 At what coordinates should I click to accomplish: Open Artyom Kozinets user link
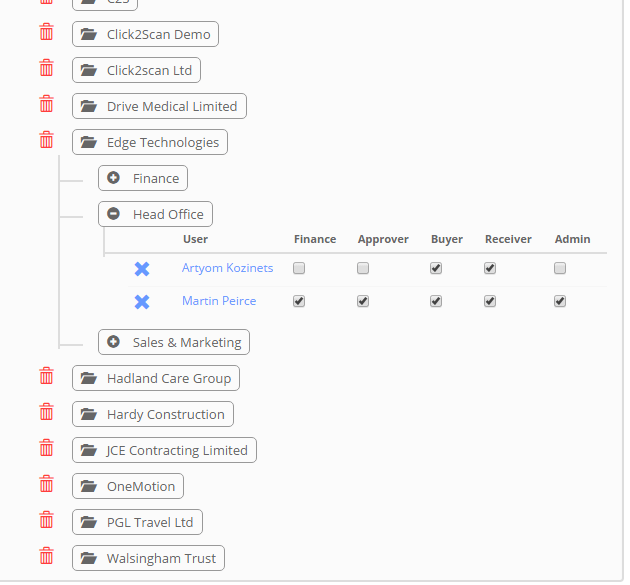pos(227,268)
